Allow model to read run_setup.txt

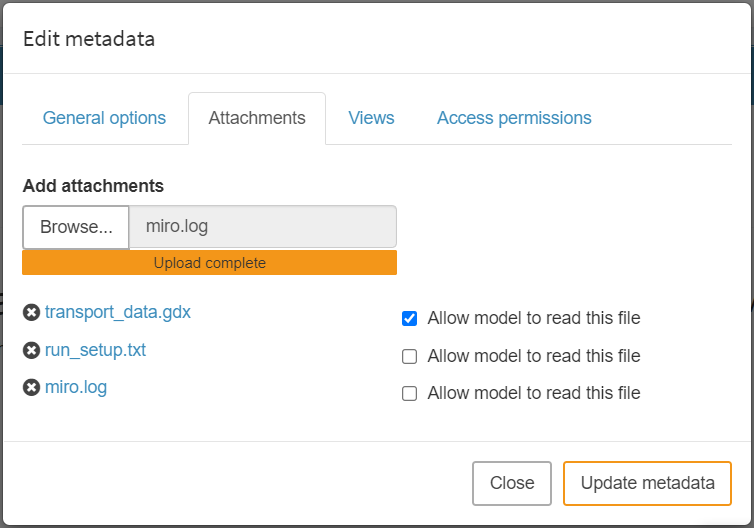click(x=409, y=356)
